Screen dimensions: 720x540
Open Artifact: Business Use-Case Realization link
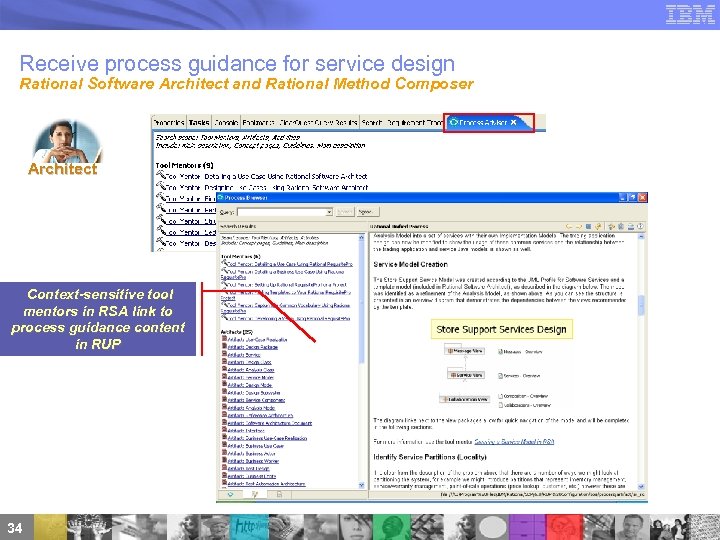click(267, 438)
